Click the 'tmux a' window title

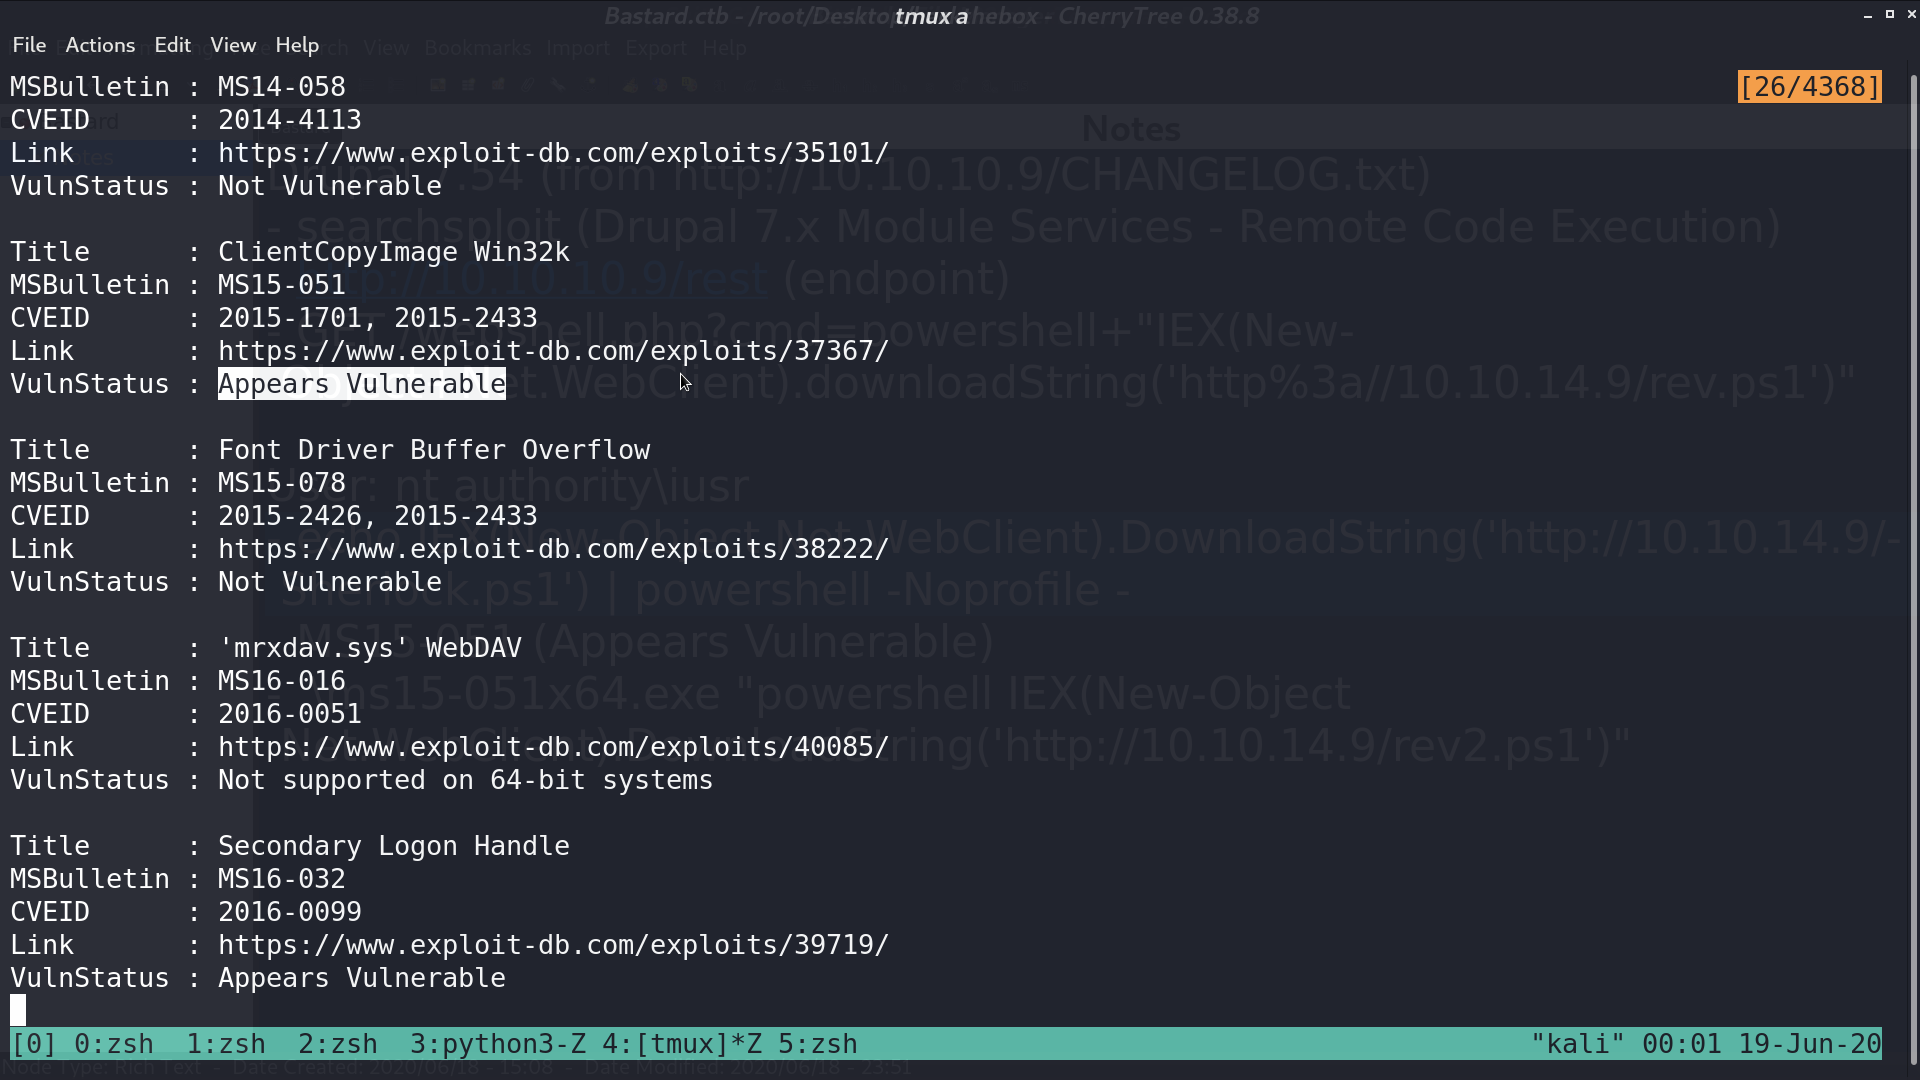(x=931, y=16)
